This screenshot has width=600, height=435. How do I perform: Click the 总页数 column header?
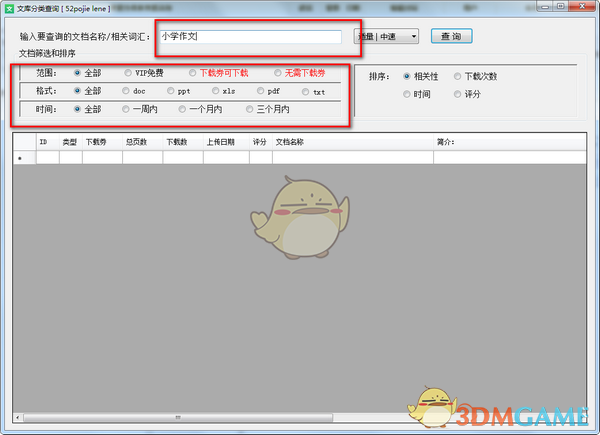click(x=143, y=142)
